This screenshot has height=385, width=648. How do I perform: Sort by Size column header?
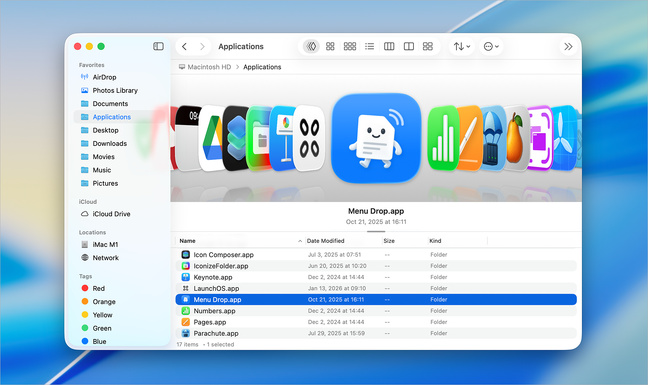pos(389,241)
